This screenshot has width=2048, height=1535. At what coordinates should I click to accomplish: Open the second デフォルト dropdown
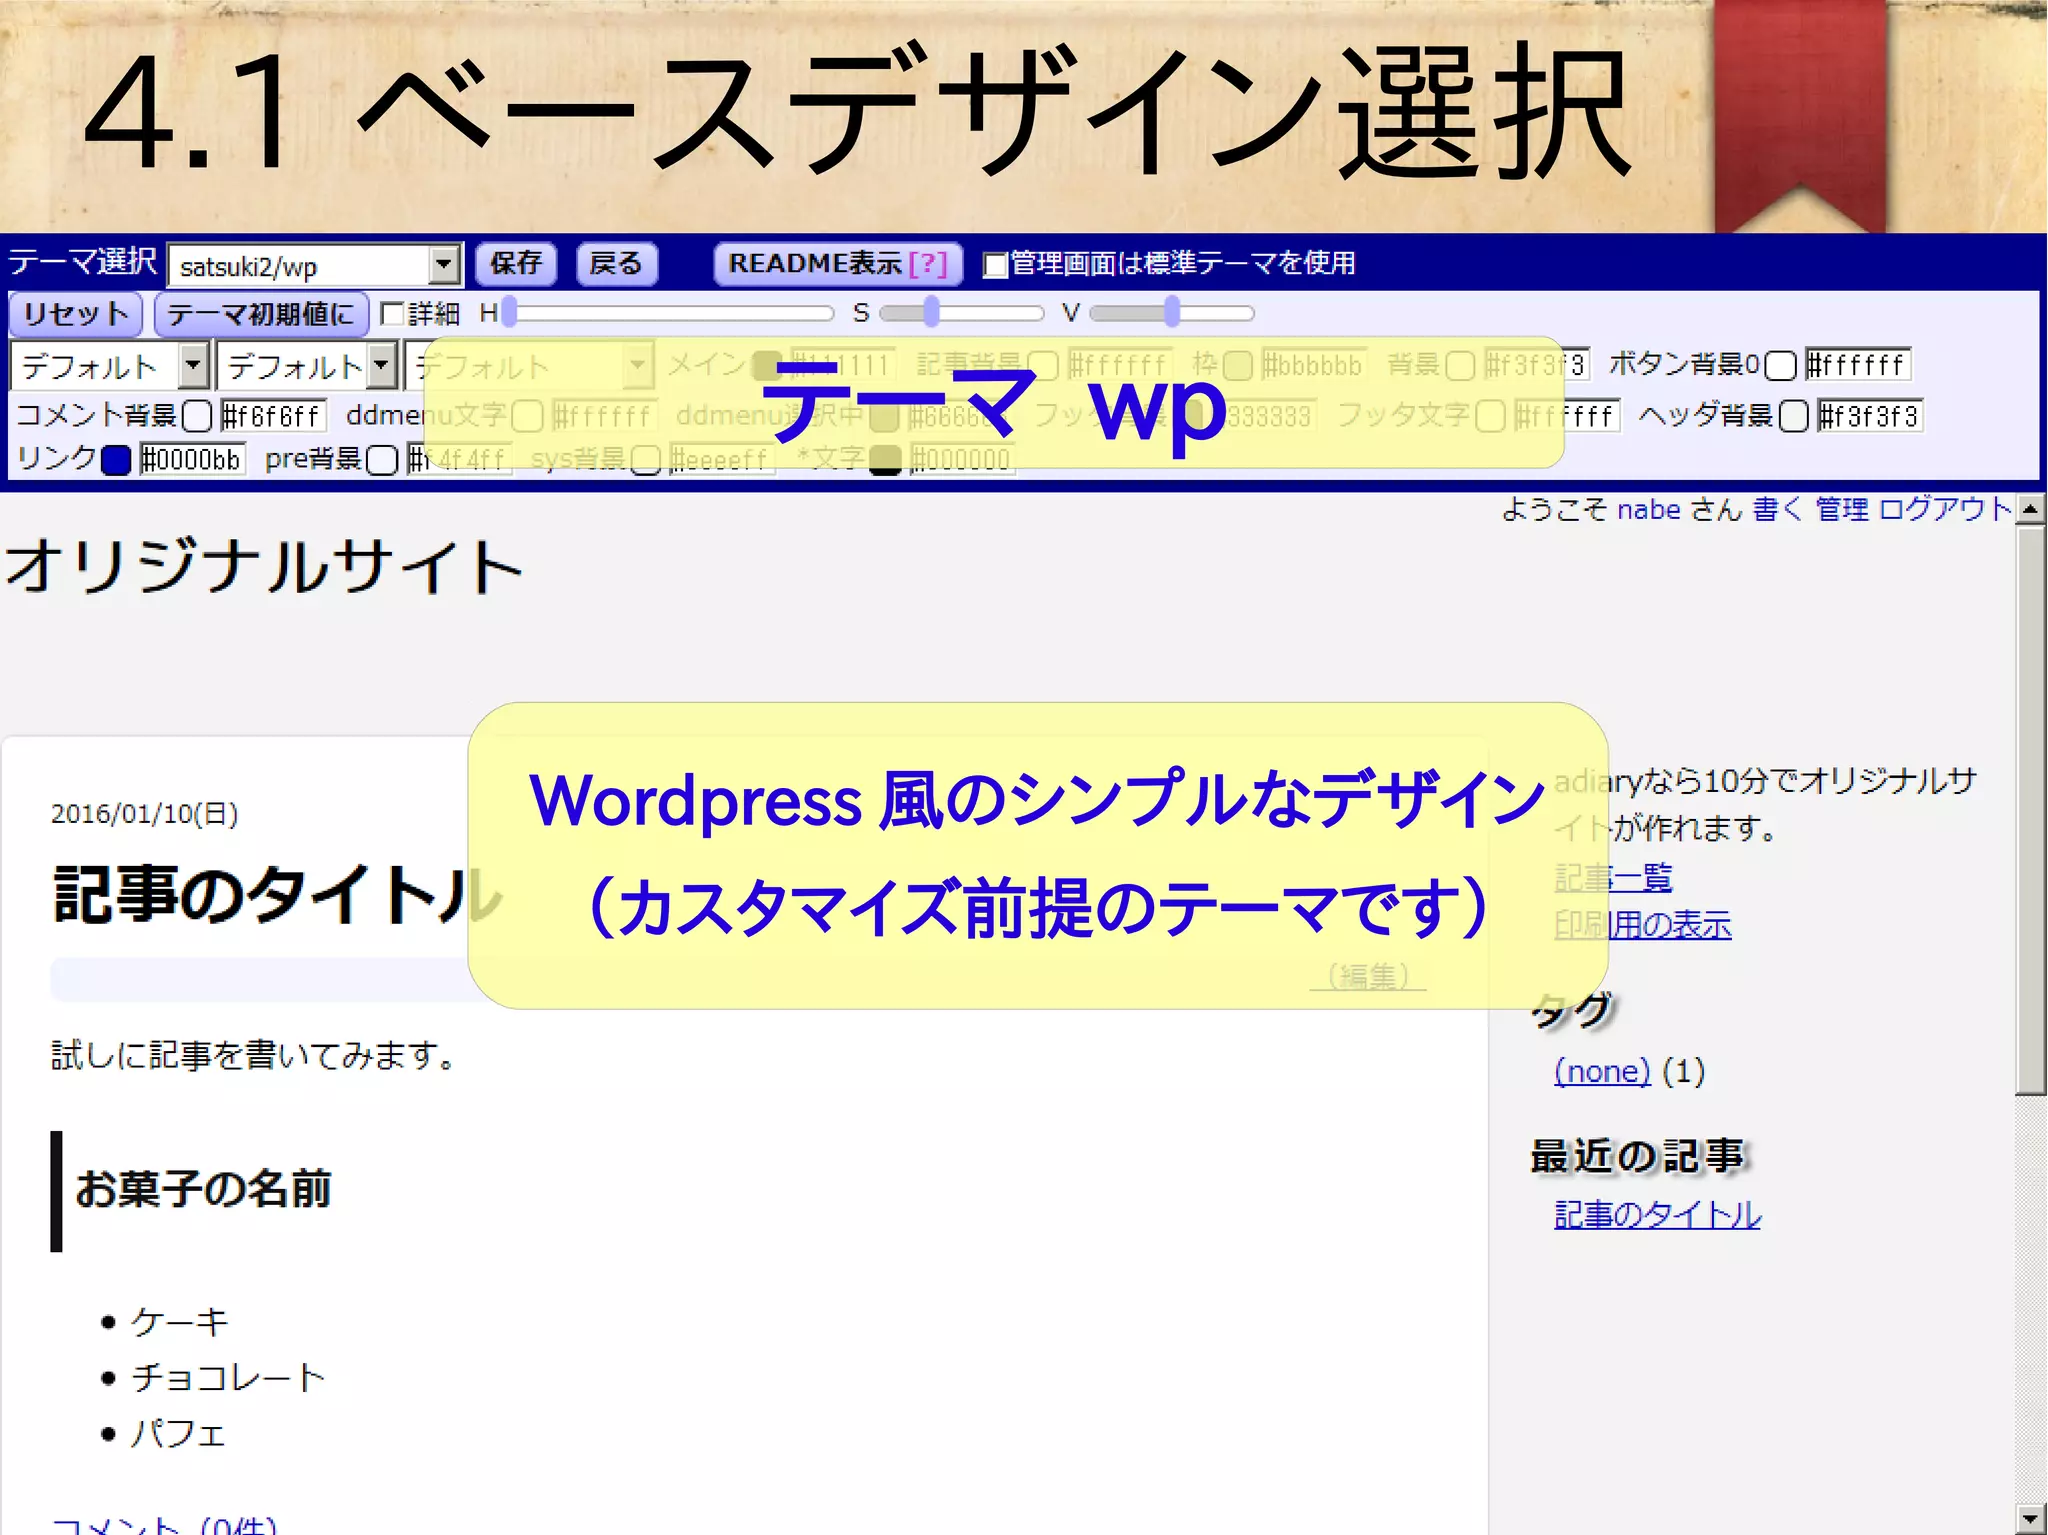pos(307,365)
